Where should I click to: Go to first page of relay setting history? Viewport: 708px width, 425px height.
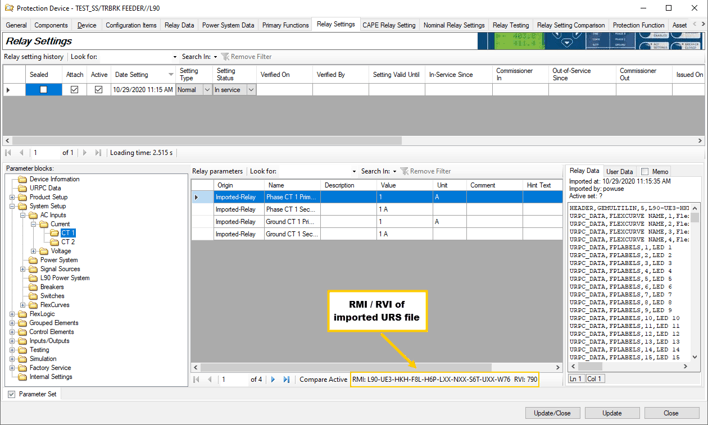[8, 153]
